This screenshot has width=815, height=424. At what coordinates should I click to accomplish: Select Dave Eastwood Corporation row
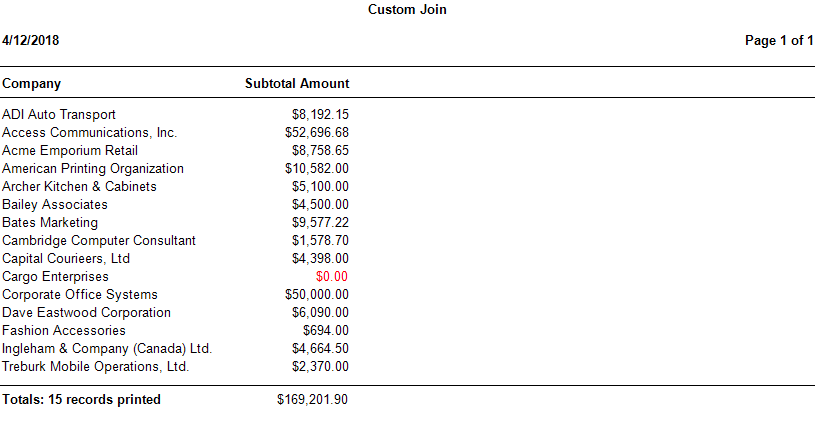point(86,313)
